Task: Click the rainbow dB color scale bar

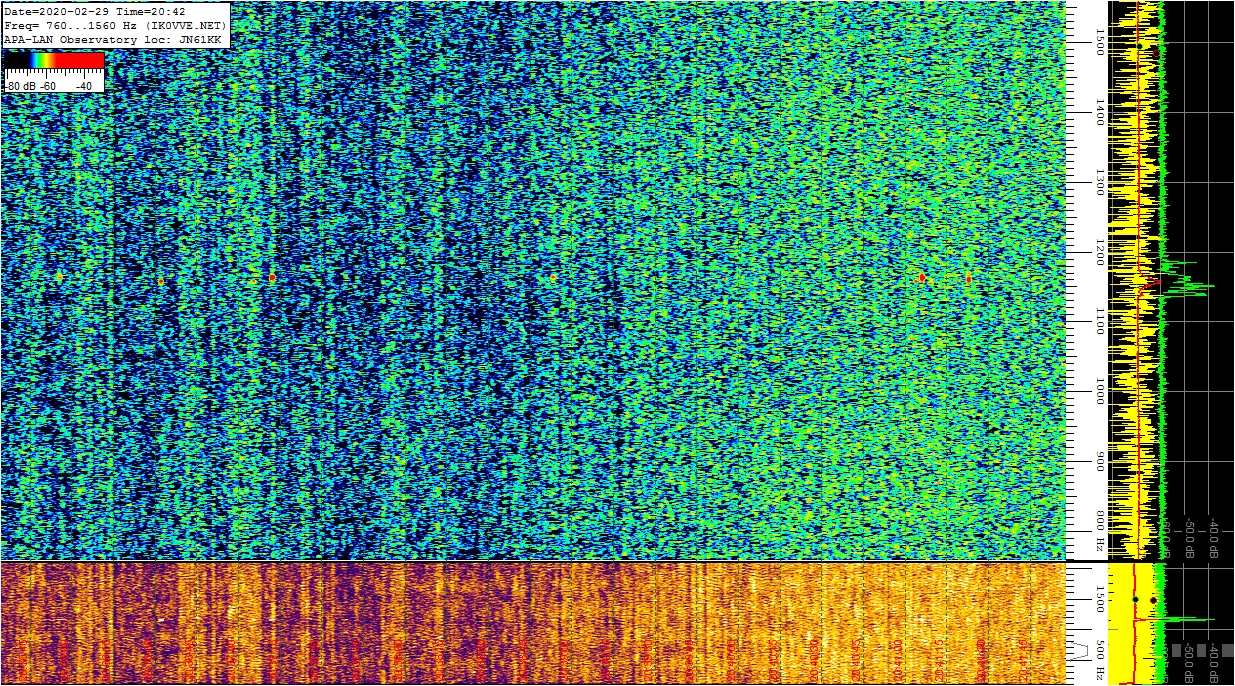Action: [x=54, y=61]
